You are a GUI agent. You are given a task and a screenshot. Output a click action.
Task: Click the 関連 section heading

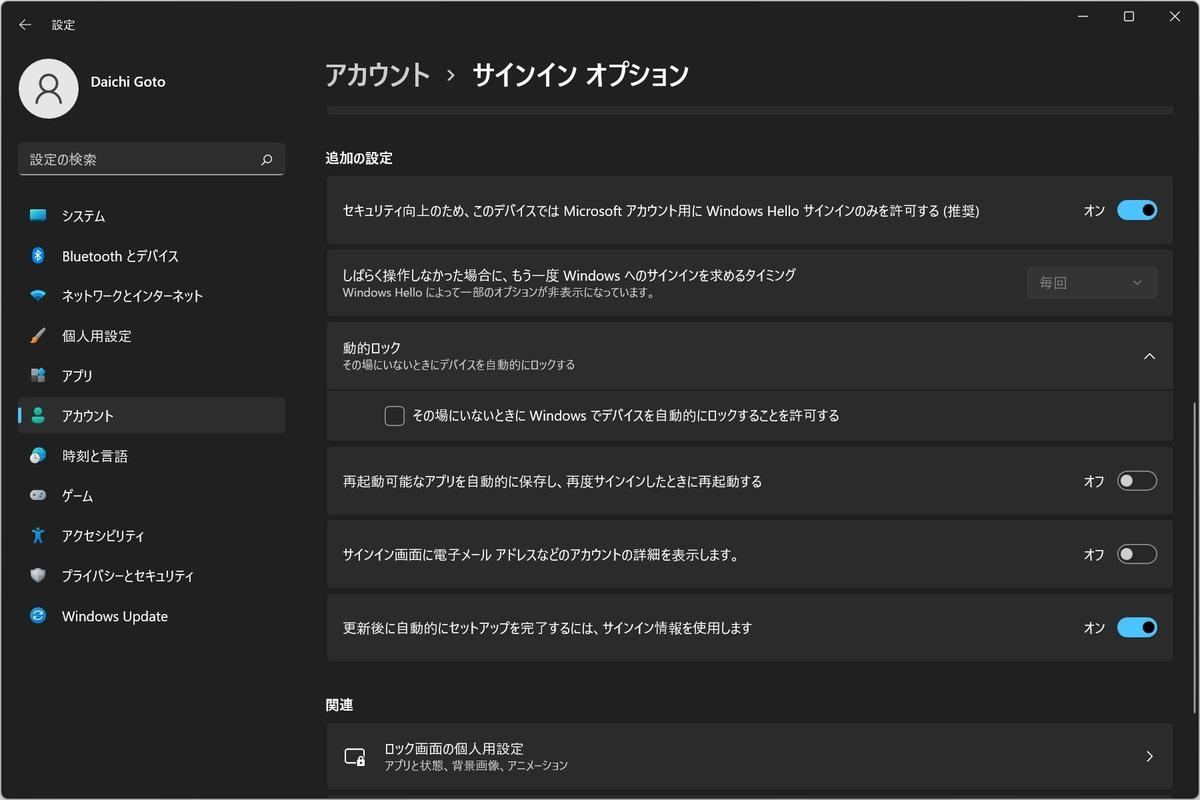340,705
